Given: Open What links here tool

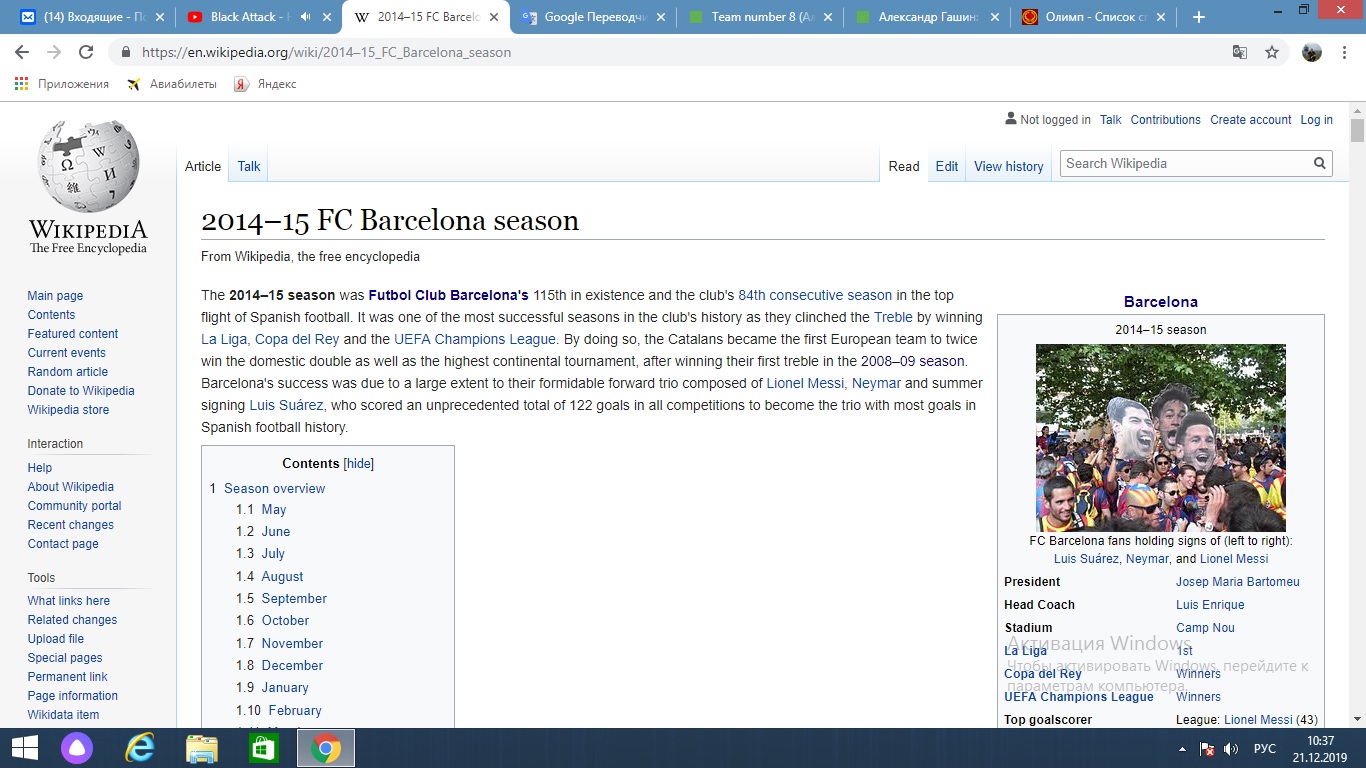Looking at the screenshot, I should 69,600.
